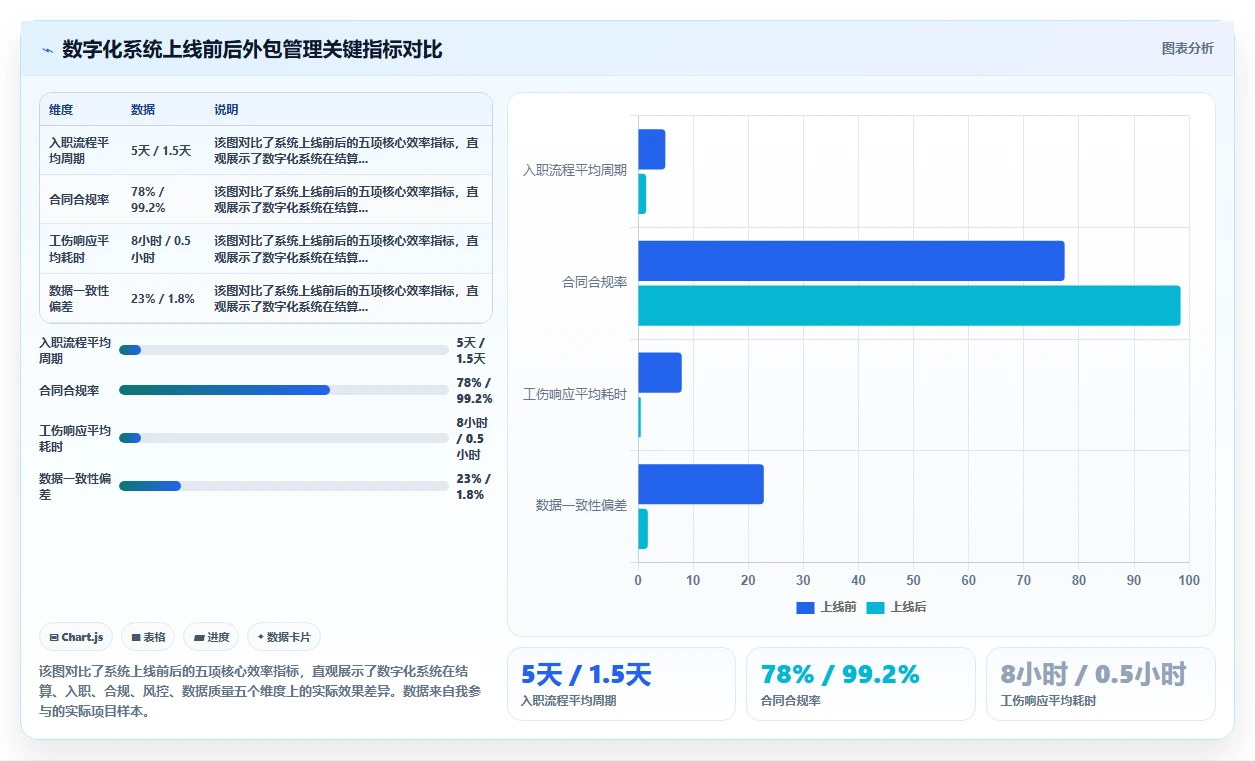Select the 进度 tag button
The height and width of the screenshot is (761, 1255).
(211, 637)
